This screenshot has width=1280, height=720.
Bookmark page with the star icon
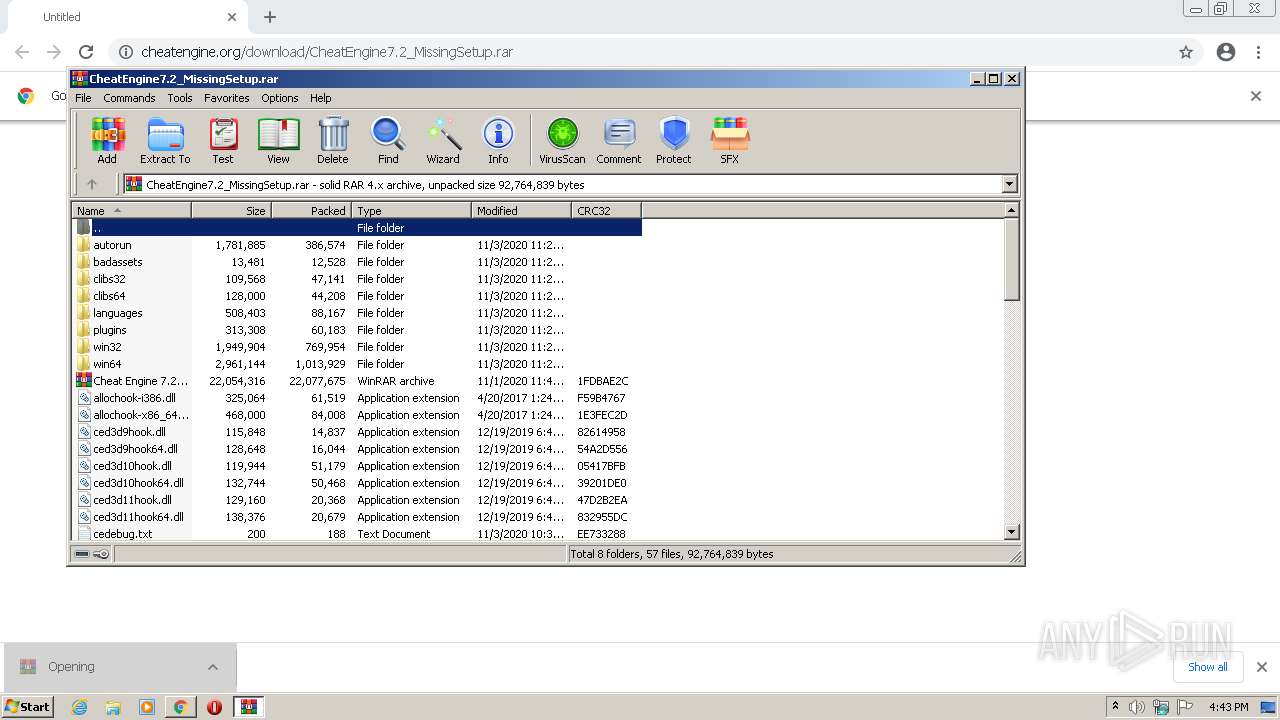coord(1186,52)
